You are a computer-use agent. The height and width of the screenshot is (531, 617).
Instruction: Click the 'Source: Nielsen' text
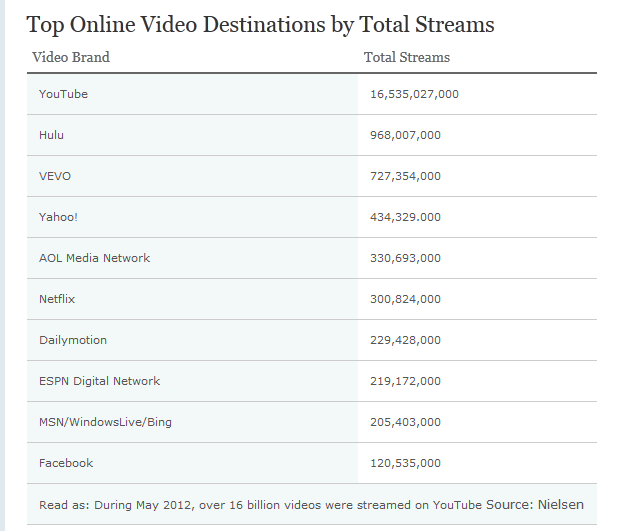pyautogui.click(x=535, y=504)
